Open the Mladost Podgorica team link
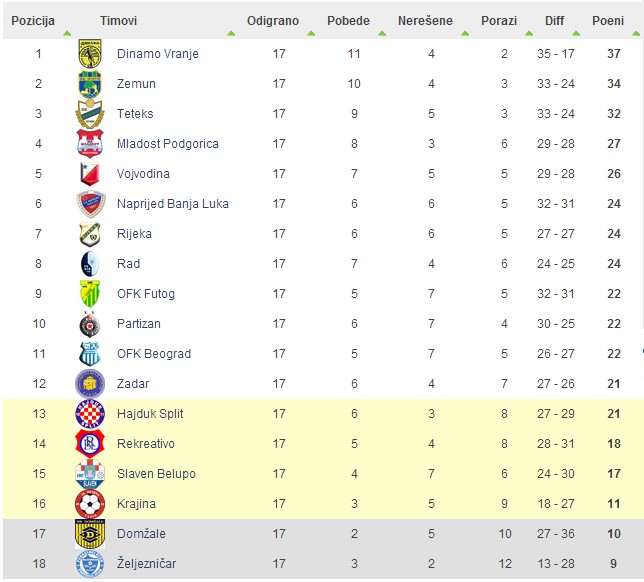 click(168, 144)
